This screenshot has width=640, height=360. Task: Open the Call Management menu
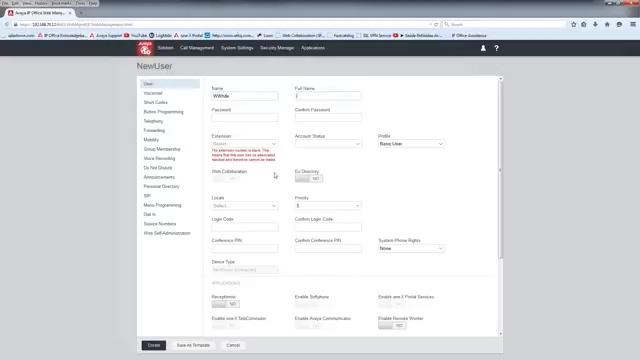[x=197, y=48]
